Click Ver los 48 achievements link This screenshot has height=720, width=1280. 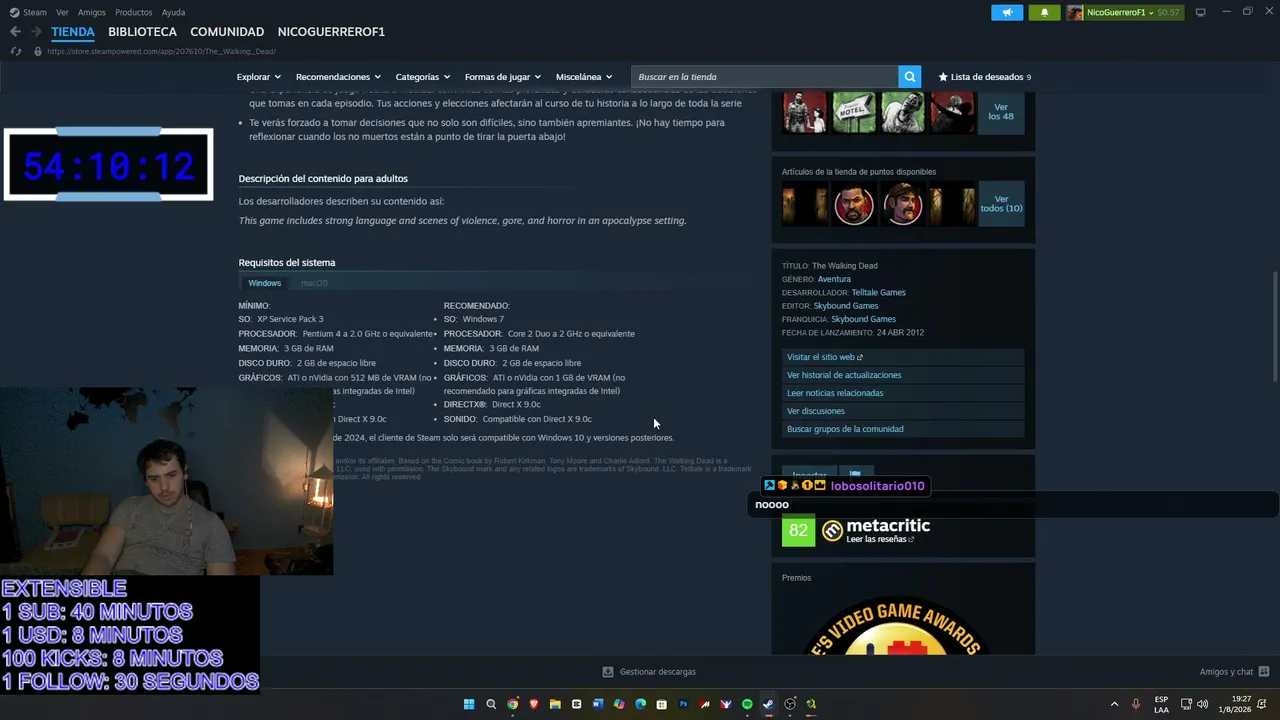1001,112
